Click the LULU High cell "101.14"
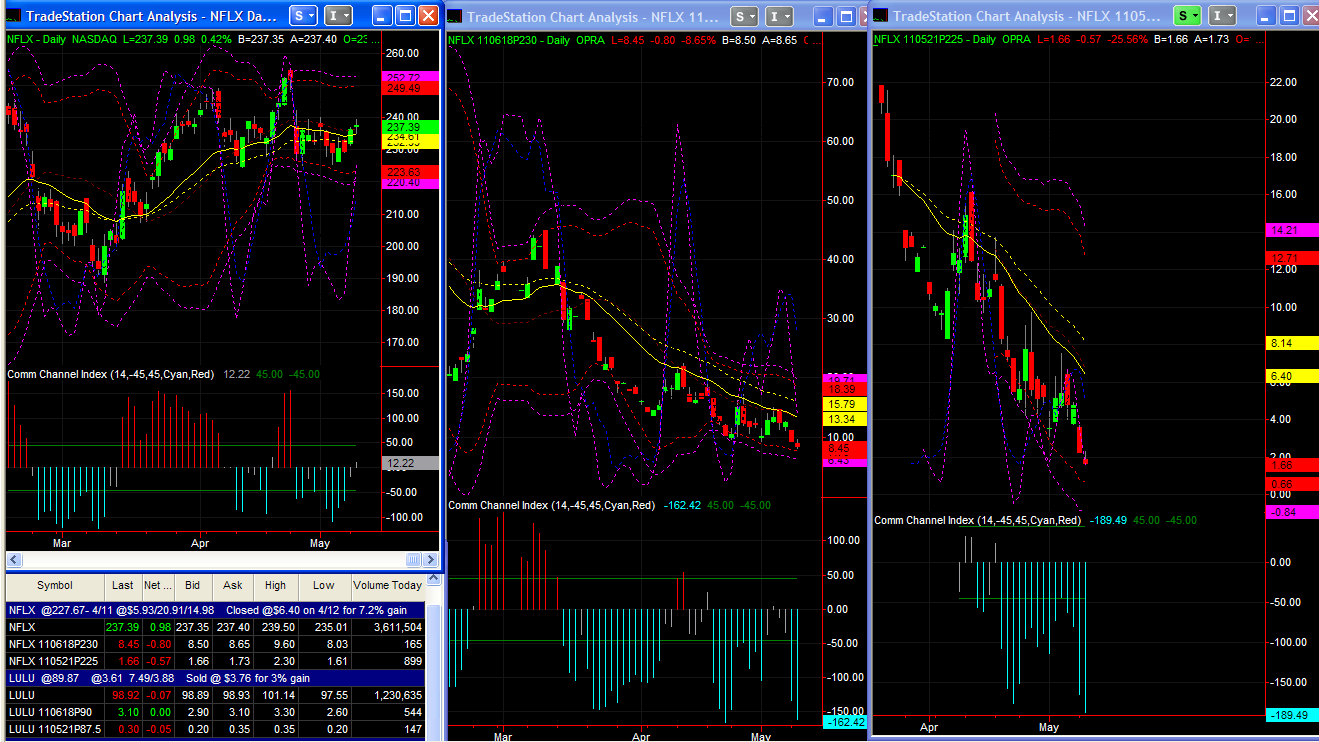The height and width of the screenshot is (742, 1319). [275, 694]
